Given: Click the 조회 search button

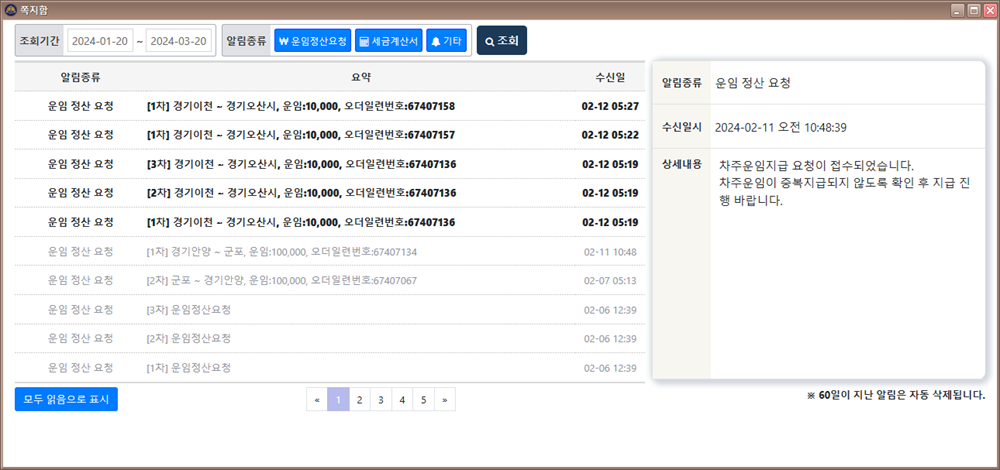Looking at the screenshot, I should 502,41.
